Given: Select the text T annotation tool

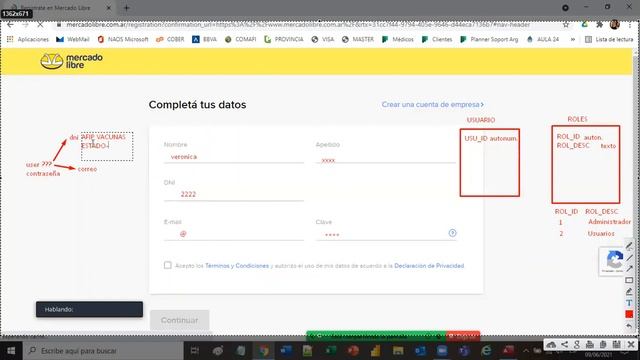Looking at the screenshot, I should point(629,303).
